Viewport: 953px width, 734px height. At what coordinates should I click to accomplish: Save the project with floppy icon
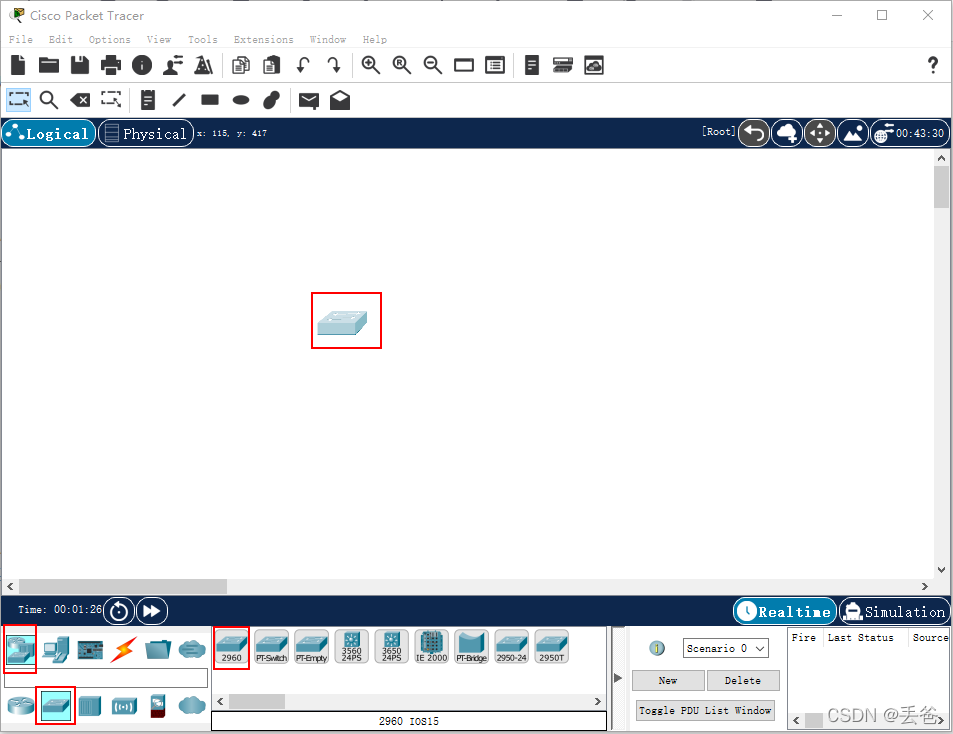(x=80, y=64)
